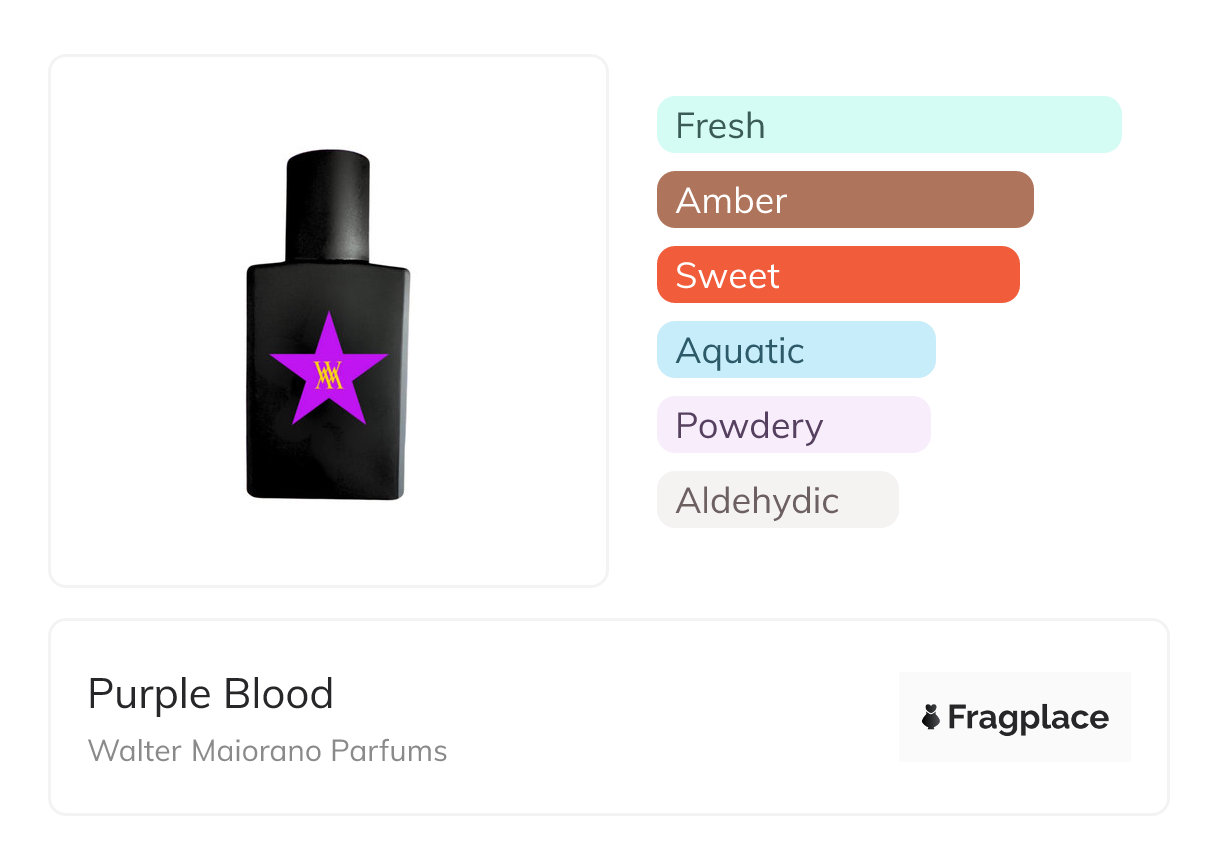Image resolution: width=1218 pixels, height=864 pixels.
Task: Click the top point of the purple star
Action: 328,320
